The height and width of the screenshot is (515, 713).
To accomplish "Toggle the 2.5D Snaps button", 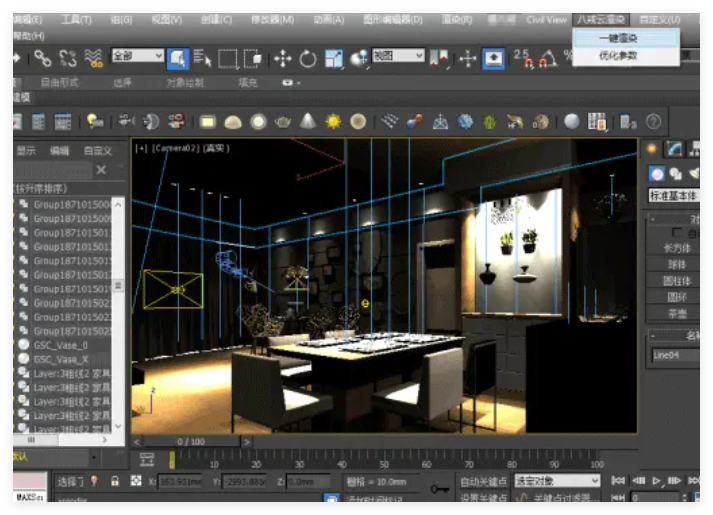I will coord(523,58).
